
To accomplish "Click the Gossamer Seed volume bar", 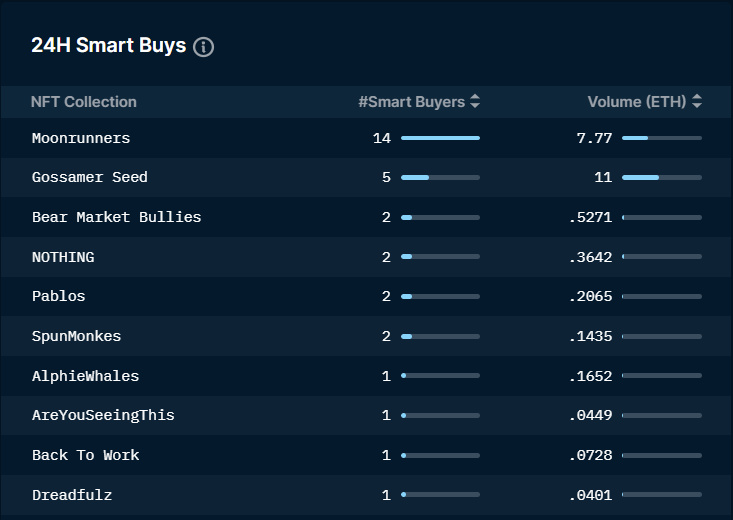I will 661,177.
